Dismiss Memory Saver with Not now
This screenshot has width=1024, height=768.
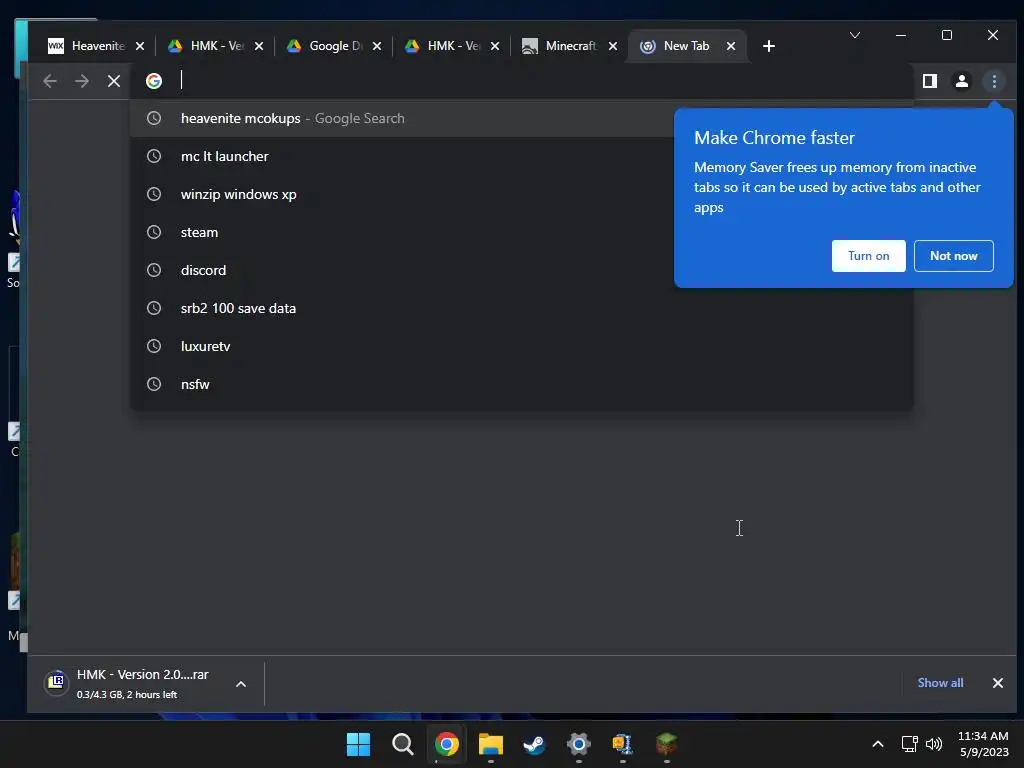[953, 256]
